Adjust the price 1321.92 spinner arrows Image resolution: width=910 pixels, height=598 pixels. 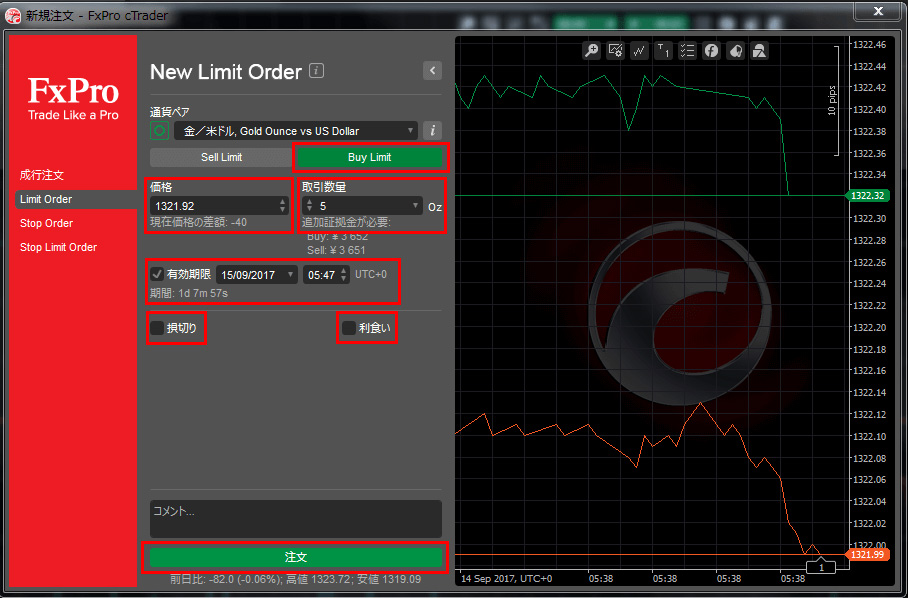[283, 206]
